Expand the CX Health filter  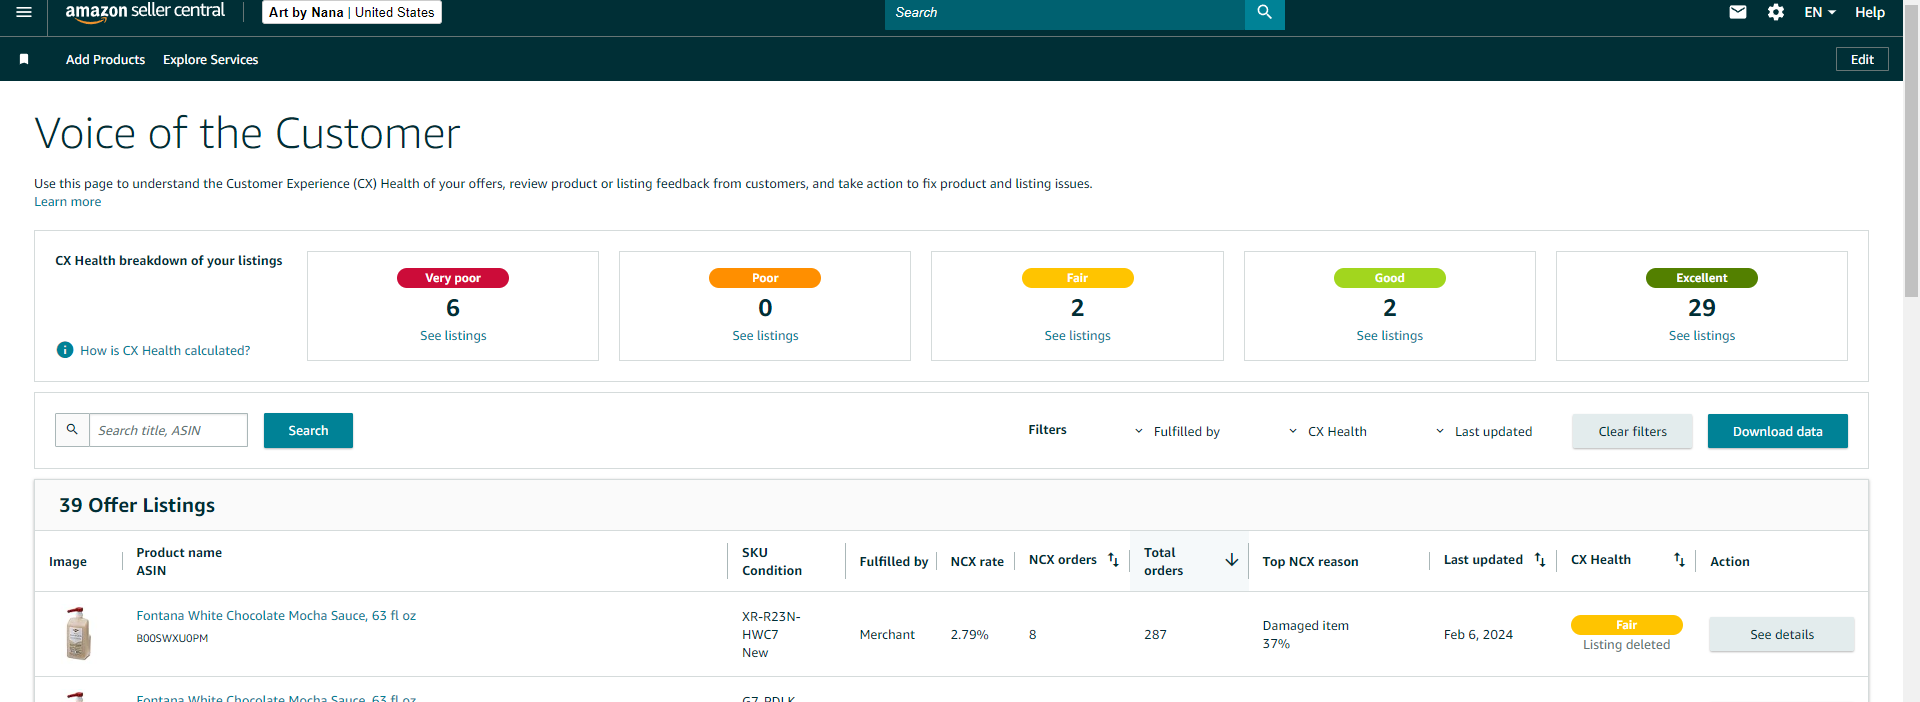[x=1327, y=431]
